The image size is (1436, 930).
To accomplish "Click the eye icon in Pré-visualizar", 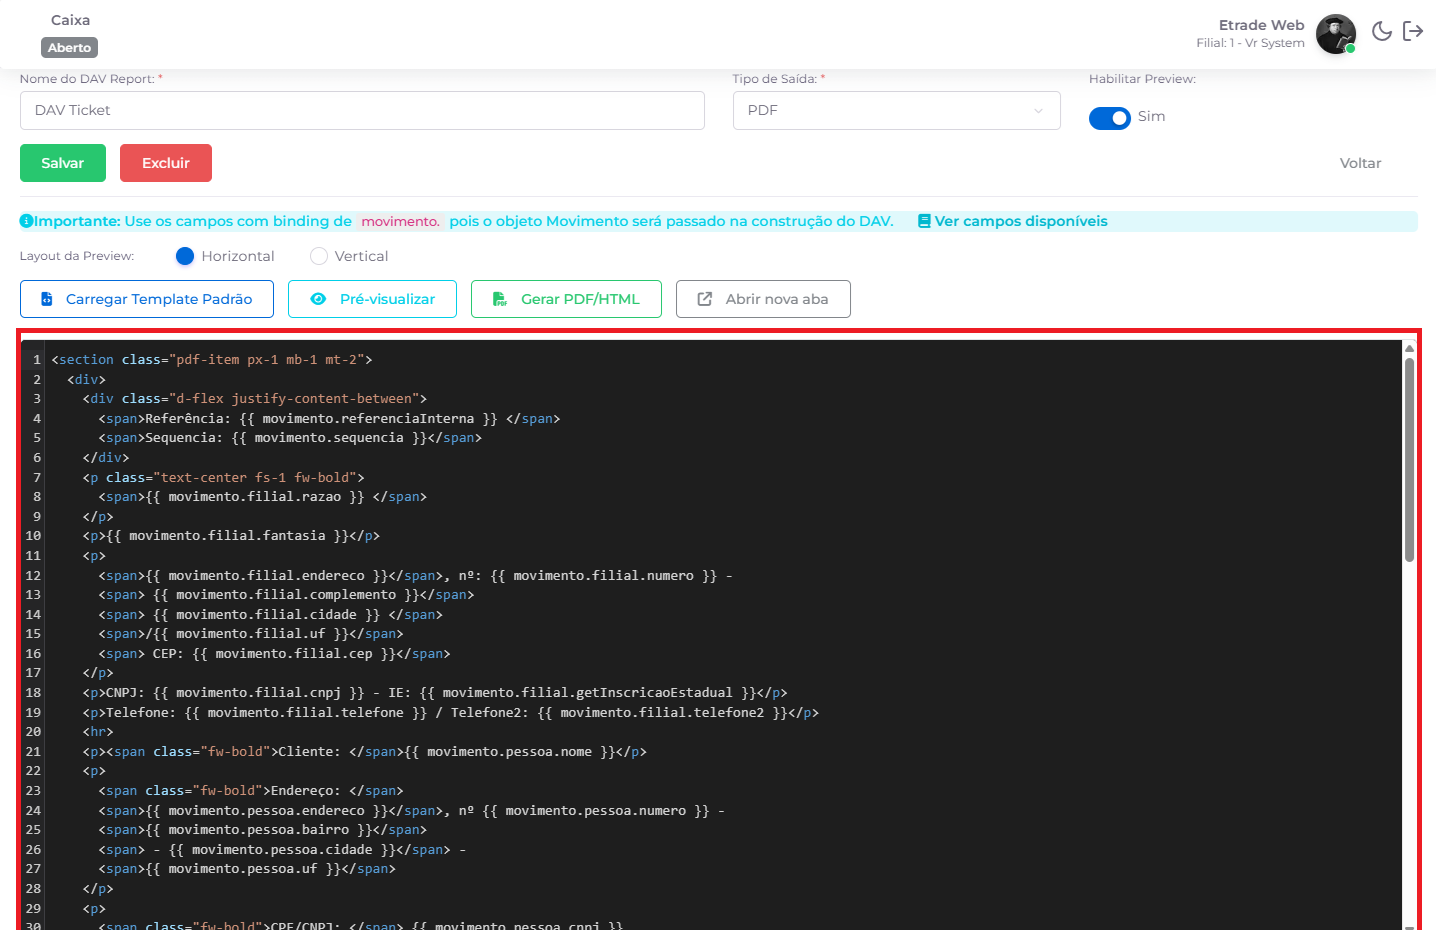I will click(x=318, y=299).
